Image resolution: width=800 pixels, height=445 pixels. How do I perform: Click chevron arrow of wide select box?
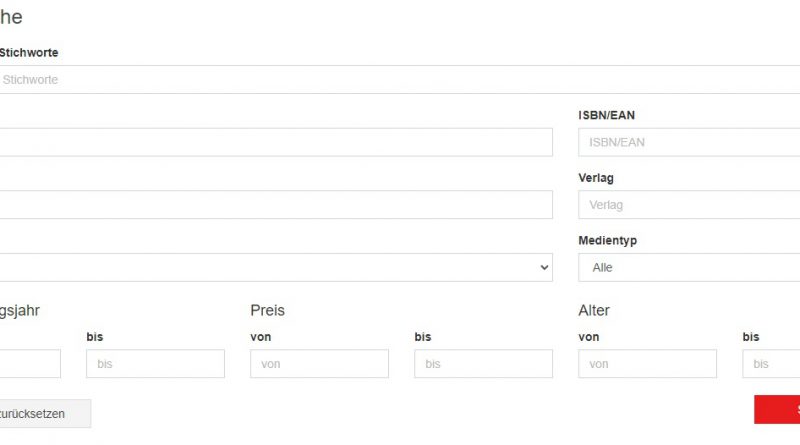544,268
